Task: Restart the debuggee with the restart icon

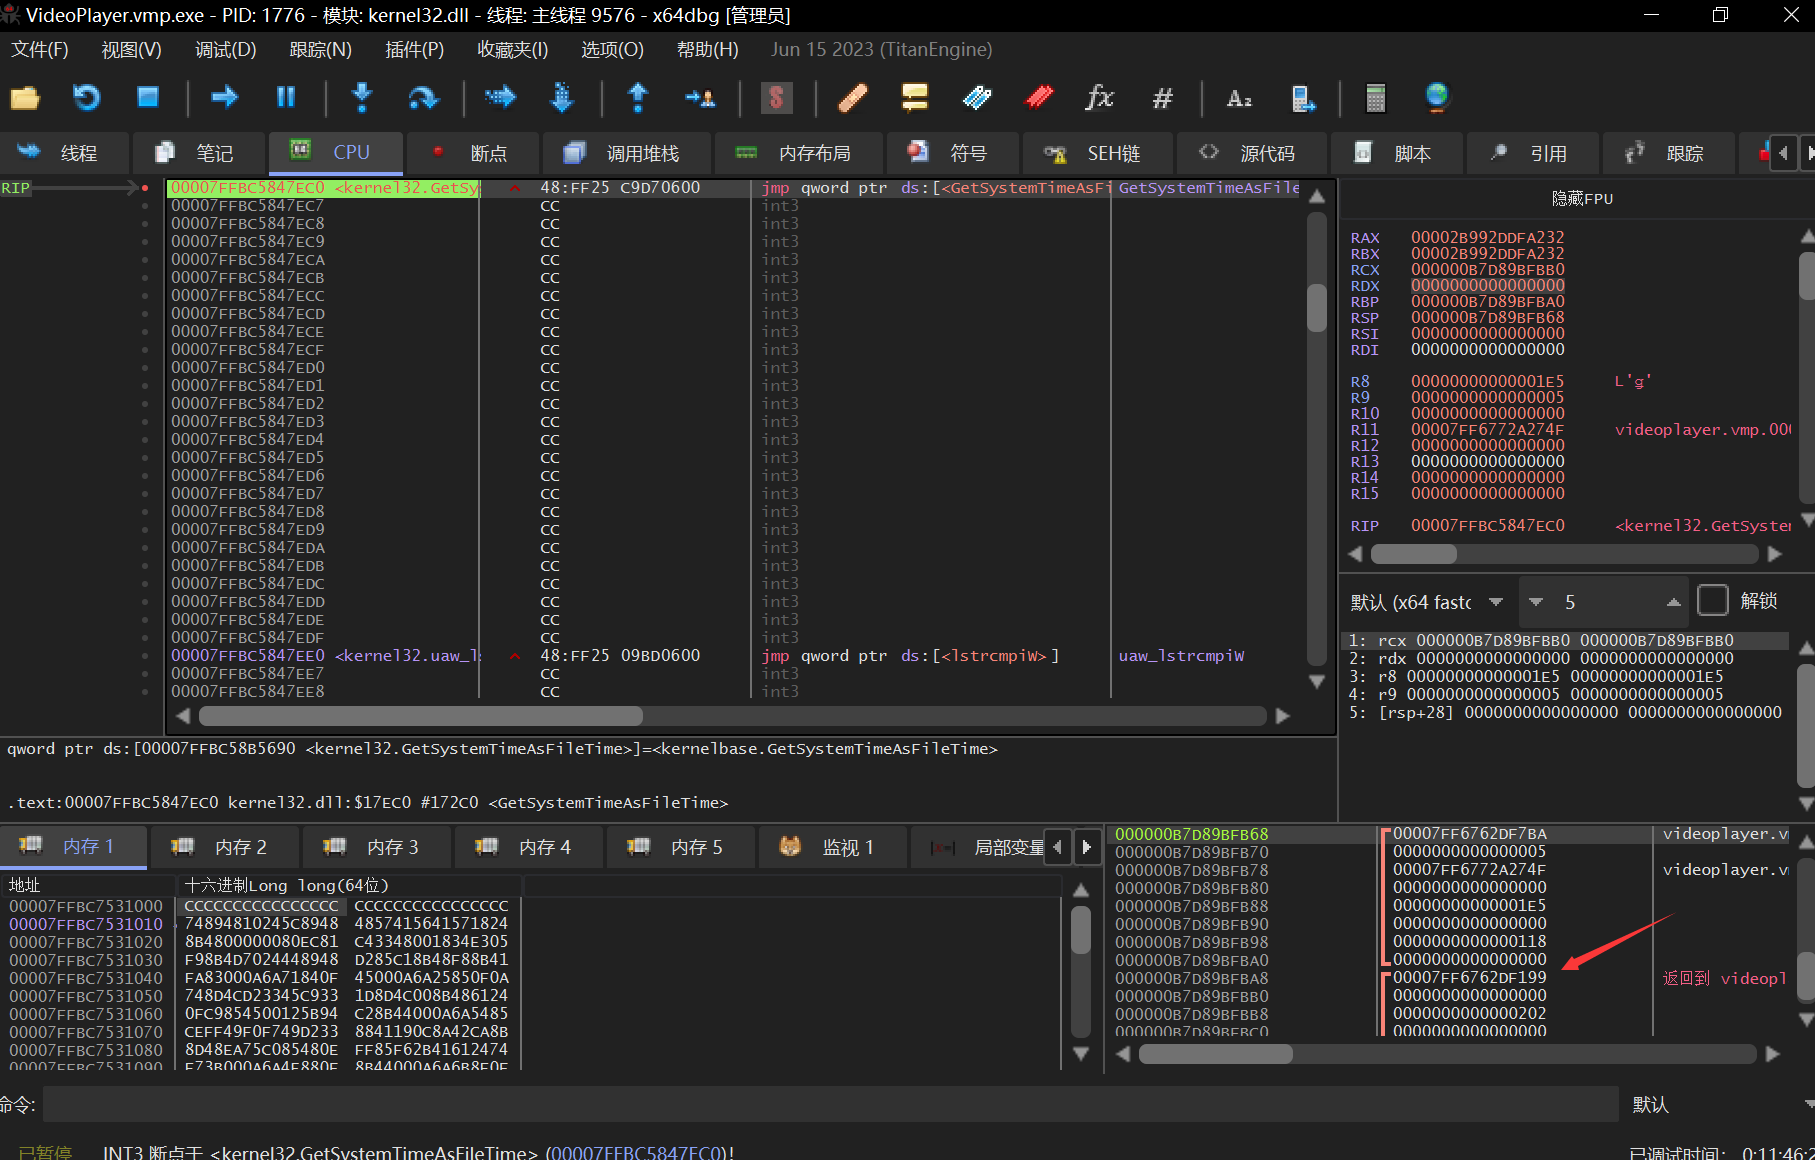Action: (x=87, y=97)
